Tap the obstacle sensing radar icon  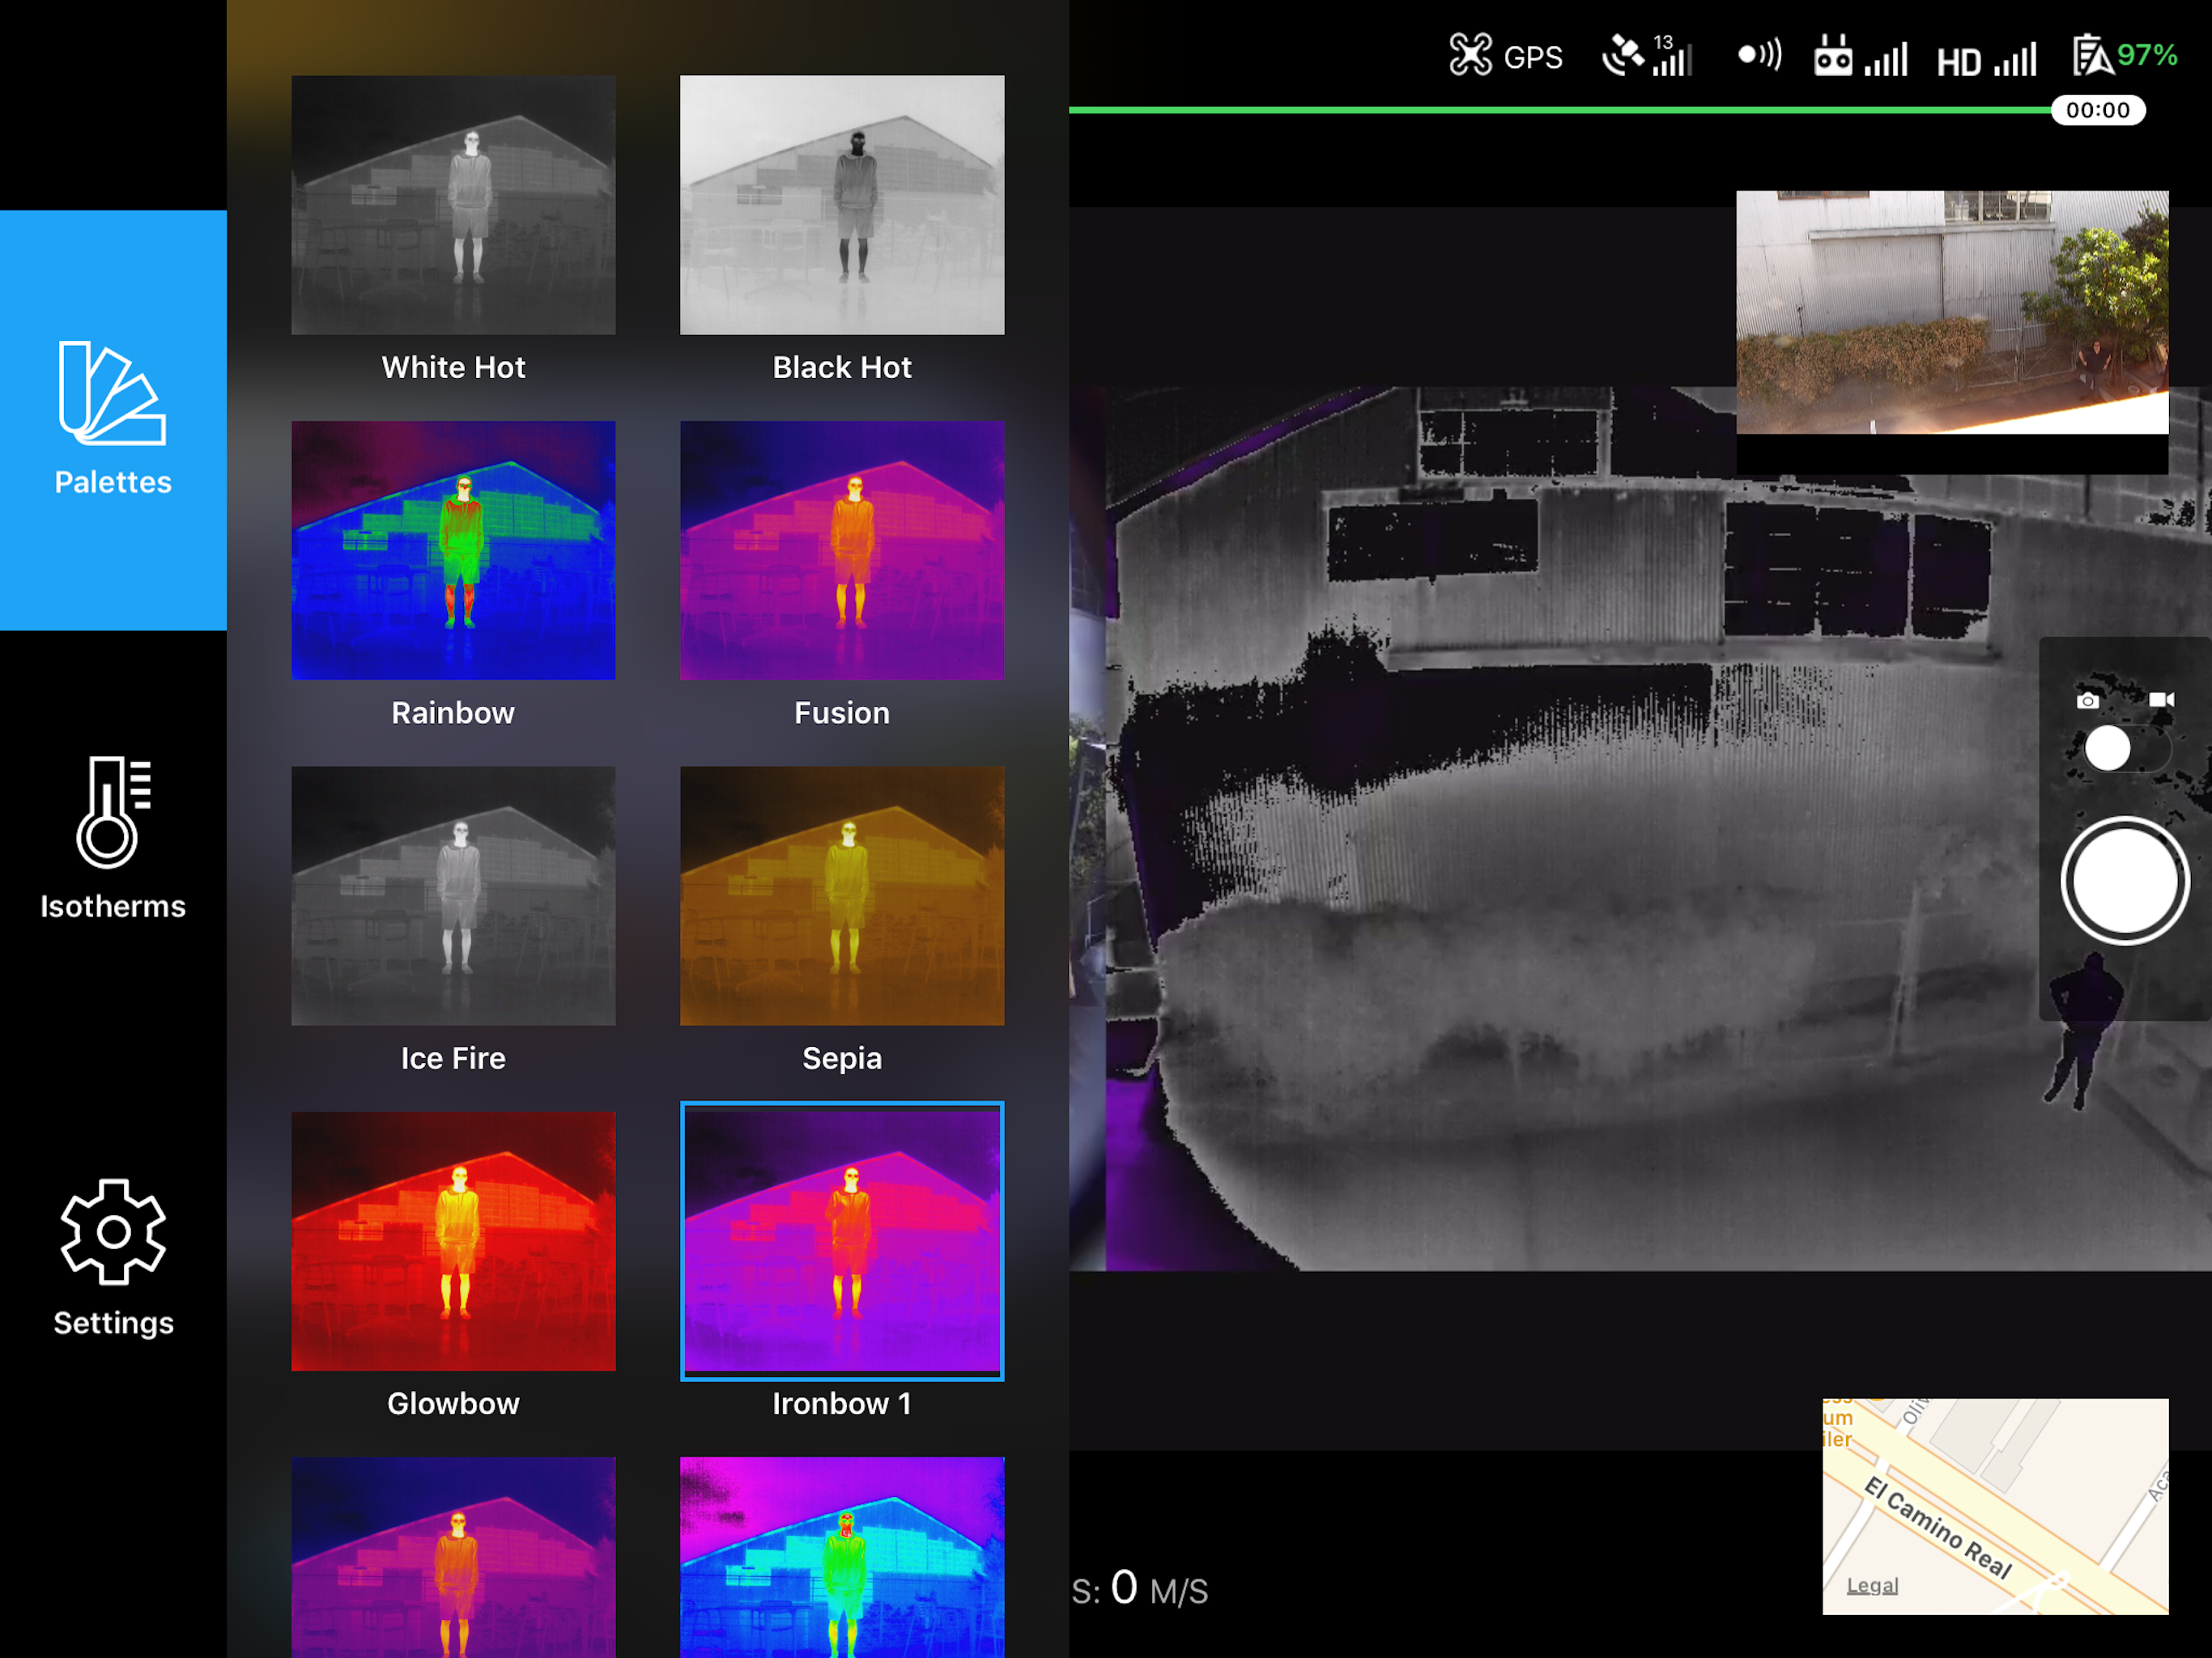click(x=1758, y=54)
